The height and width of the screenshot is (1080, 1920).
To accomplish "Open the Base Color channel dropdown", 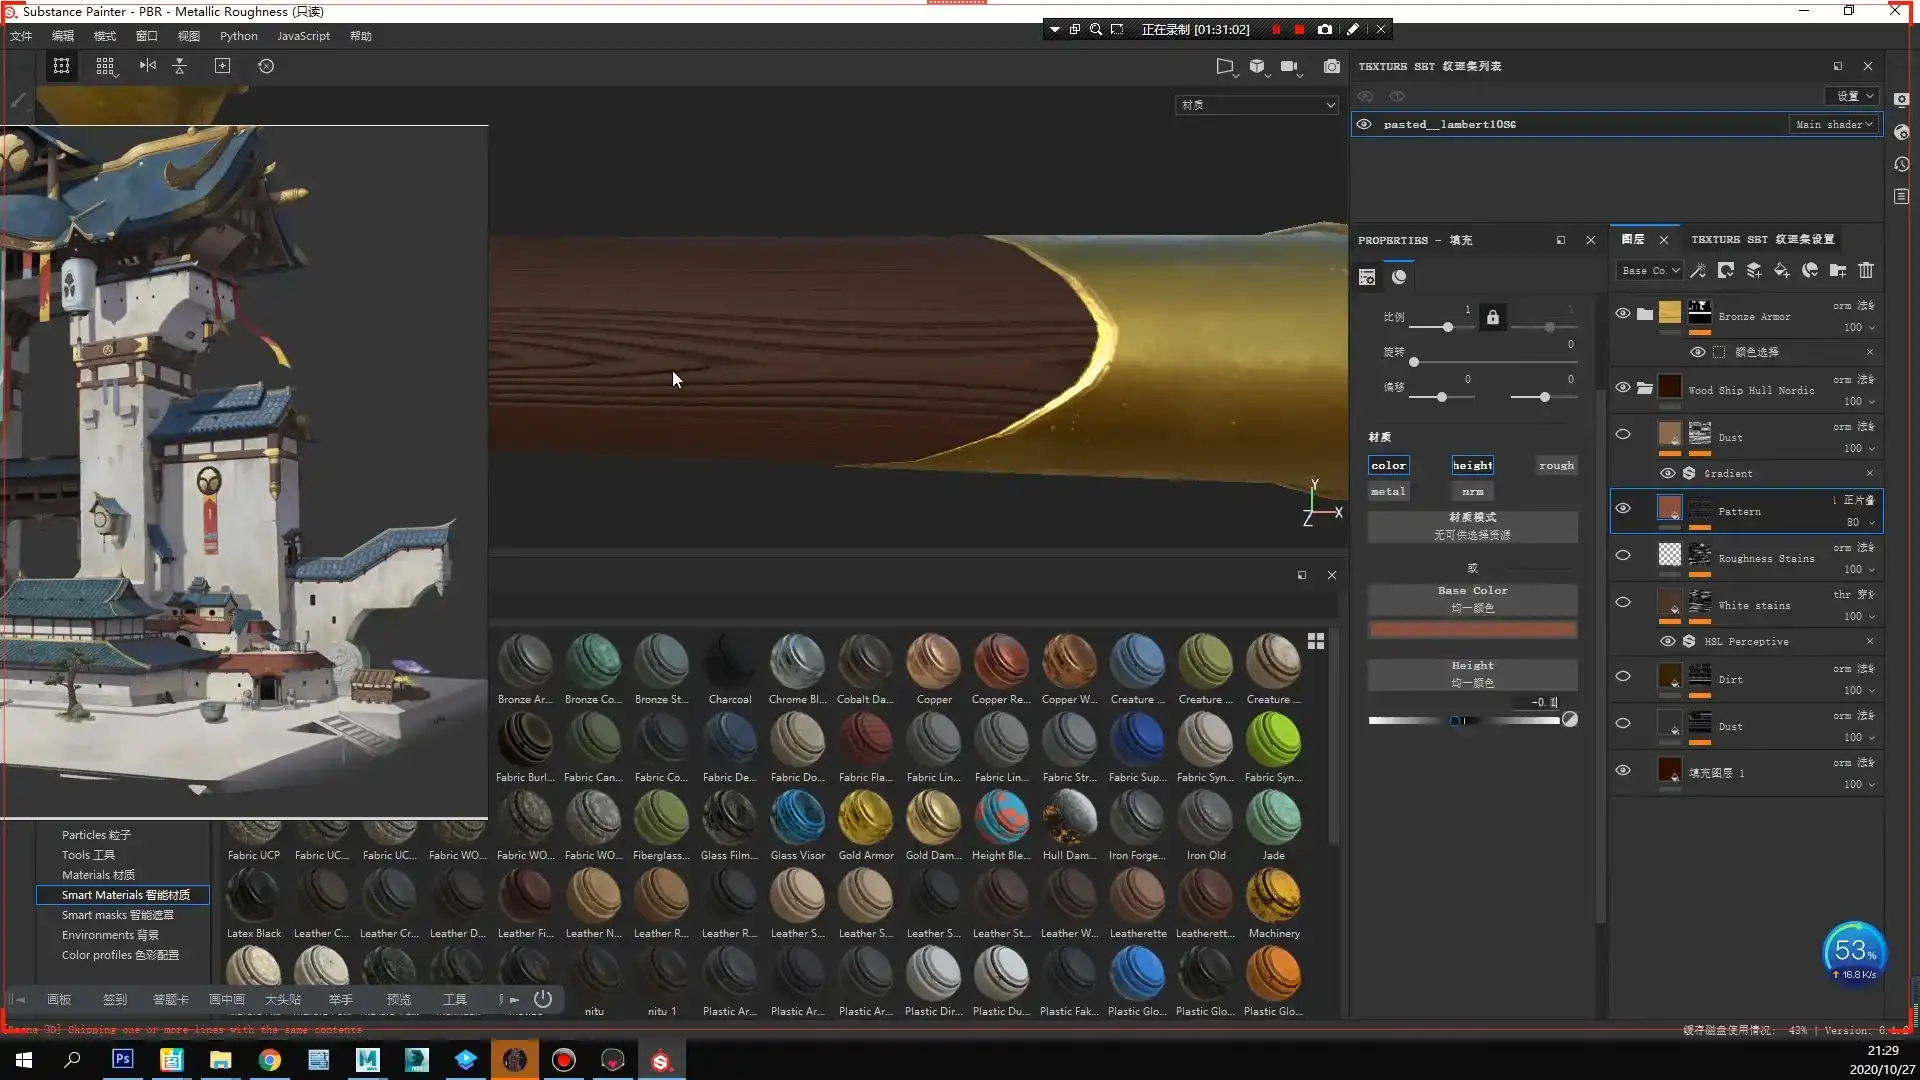I will pos(1650,270).
